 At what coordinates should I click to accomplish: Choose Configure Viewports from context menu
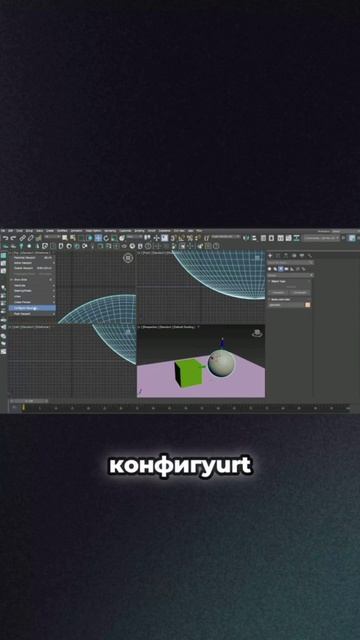pyautogui.click(x=33, y=308)
